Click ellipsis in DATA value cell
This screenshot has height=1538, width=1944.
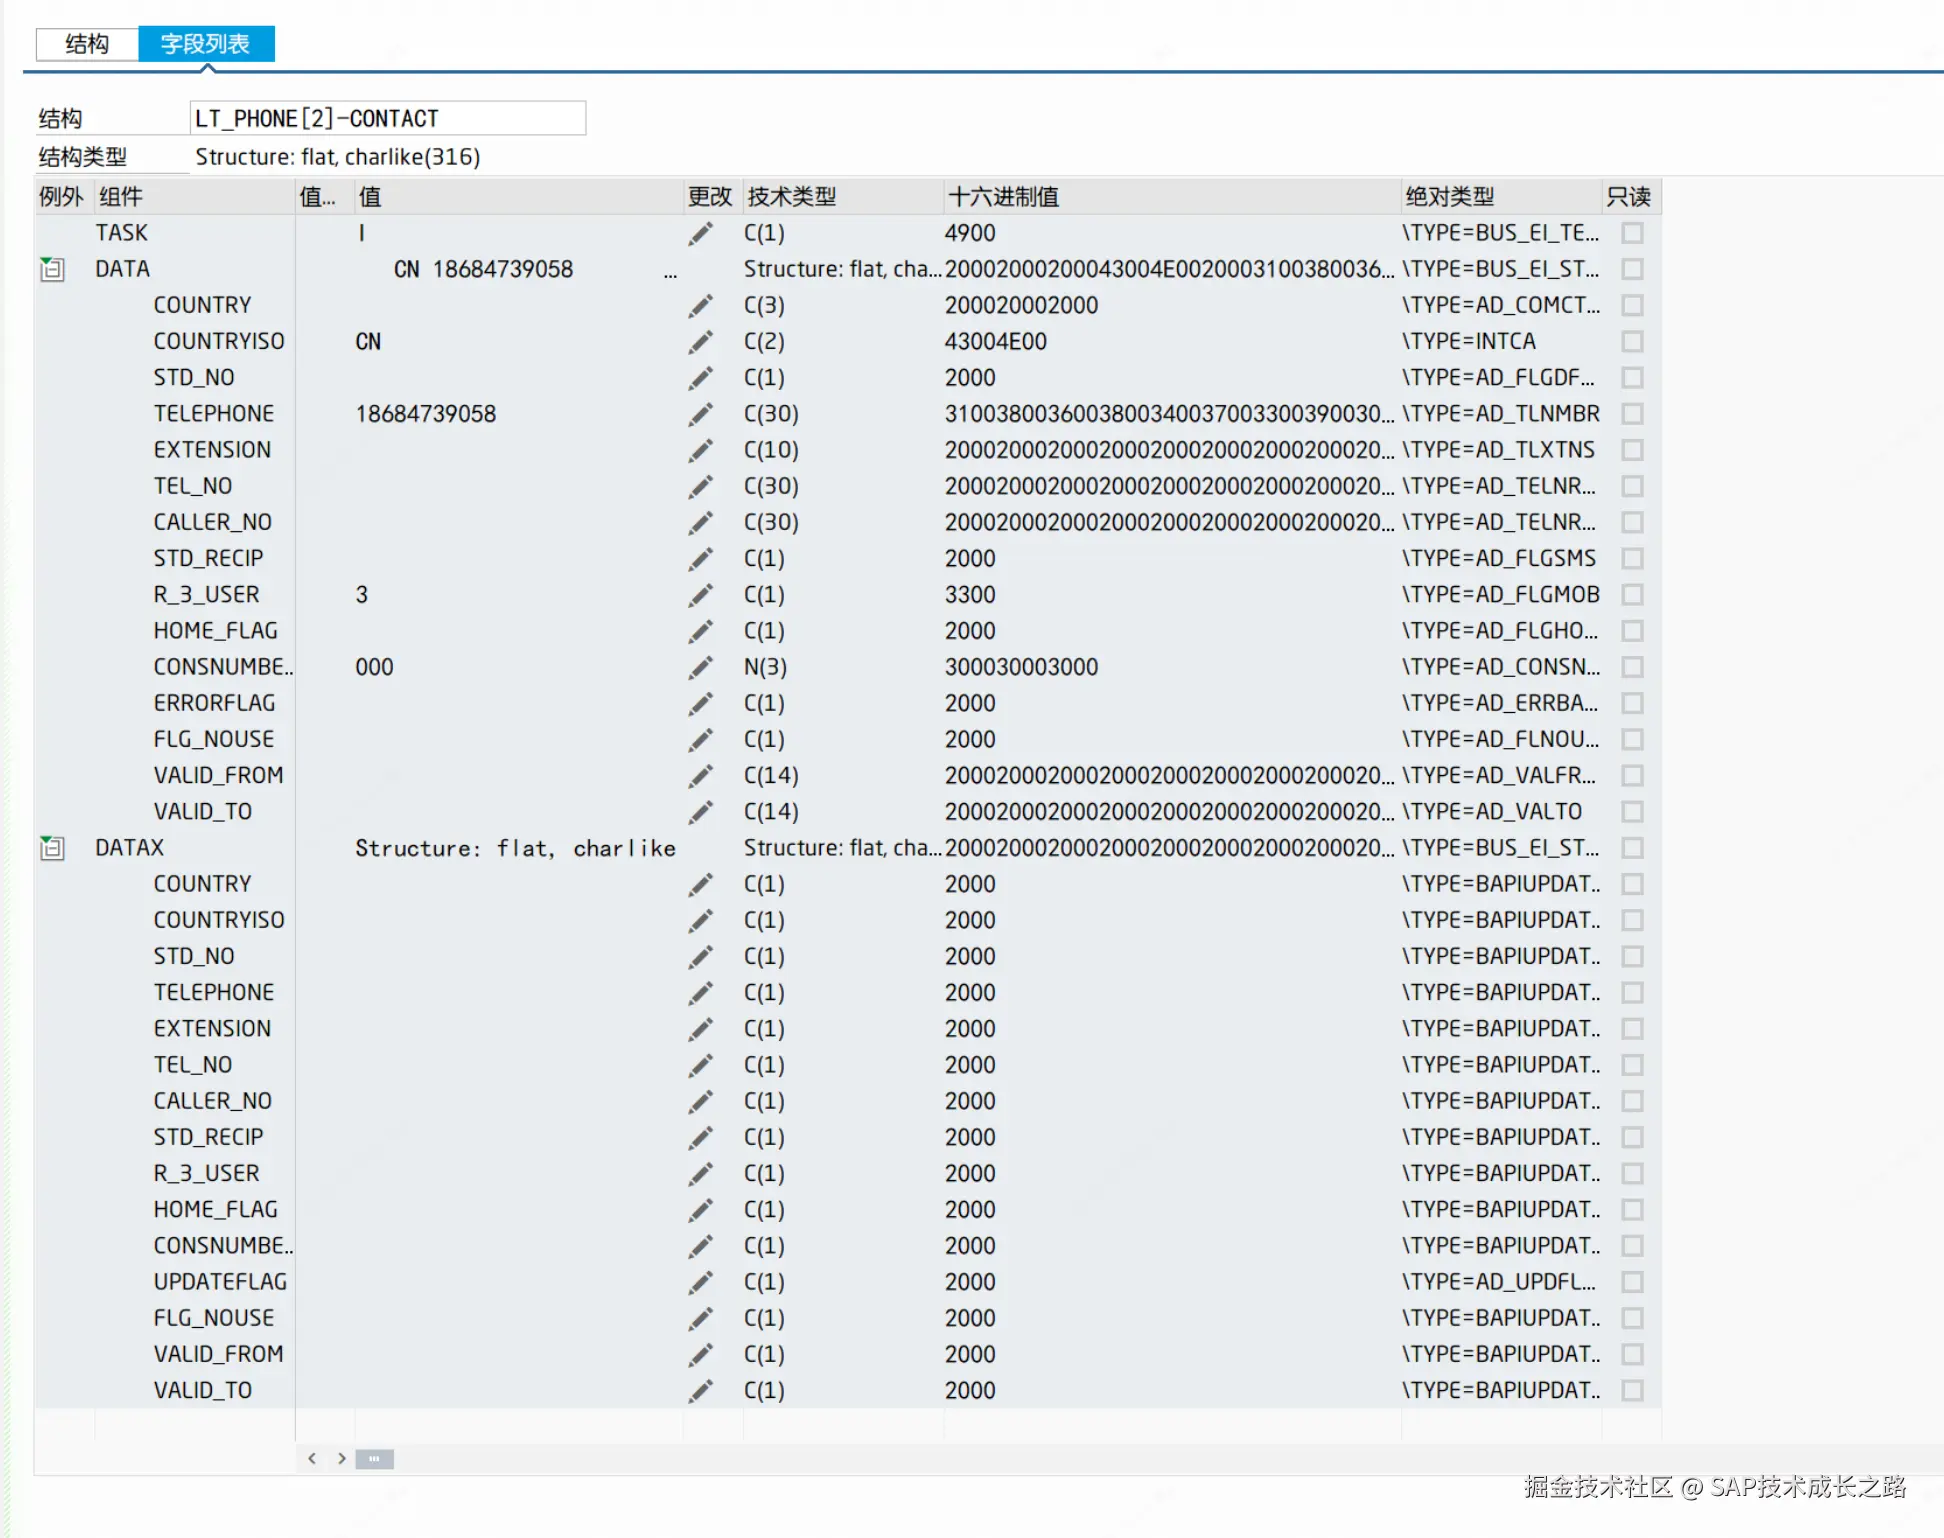[x=670, y=272]
